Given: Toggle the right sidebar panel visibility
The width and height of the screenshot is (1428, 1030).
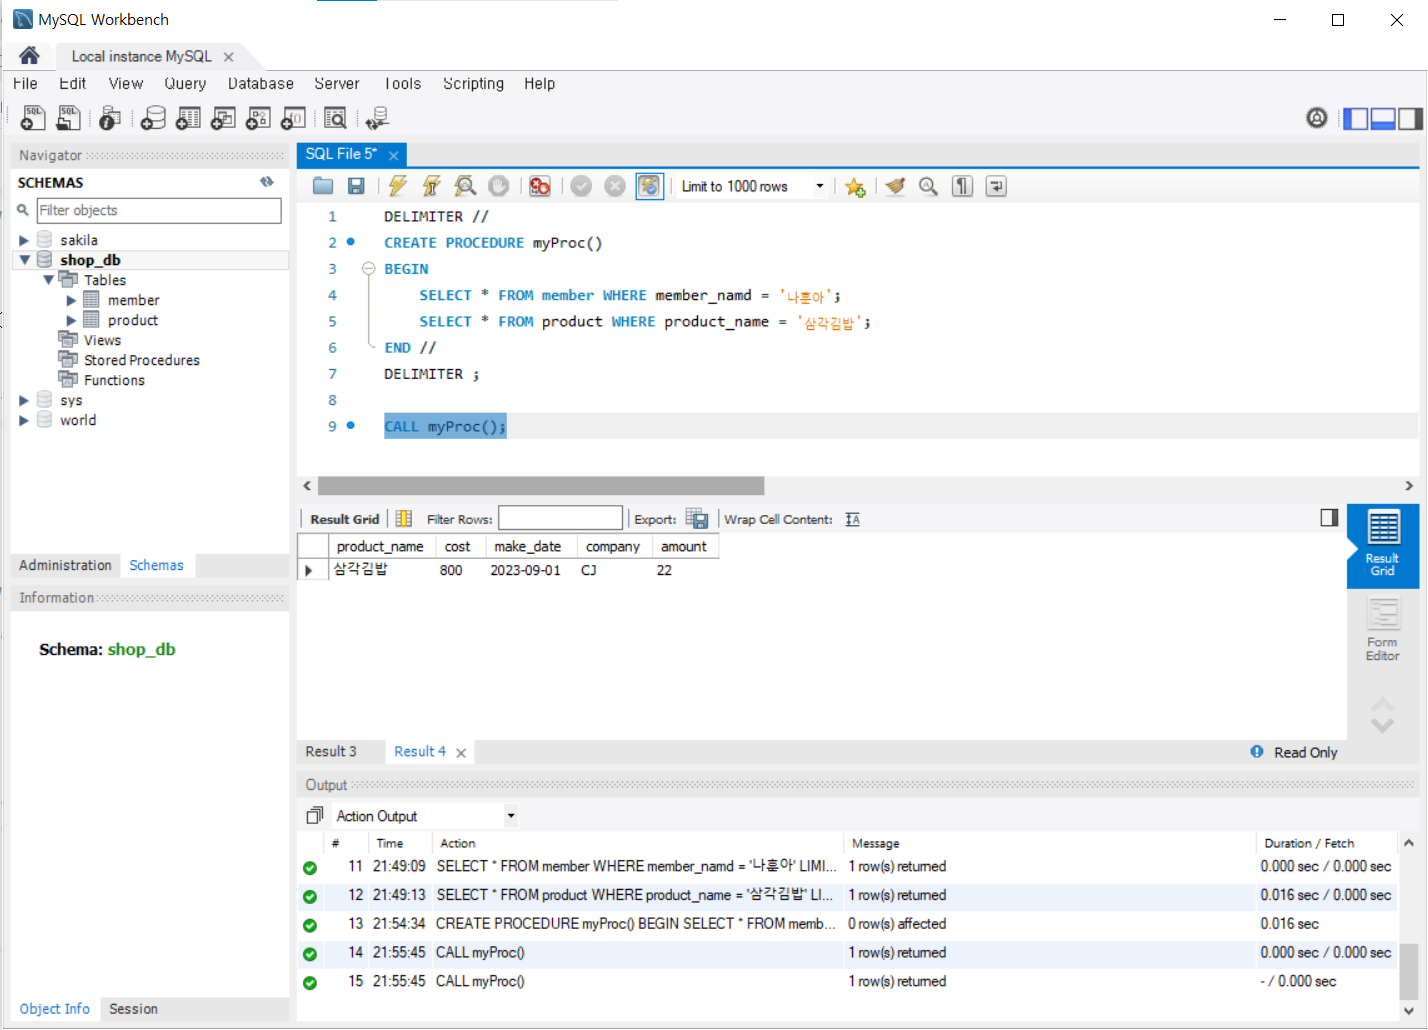Looking at the screenshot, I should (1410, 119).
